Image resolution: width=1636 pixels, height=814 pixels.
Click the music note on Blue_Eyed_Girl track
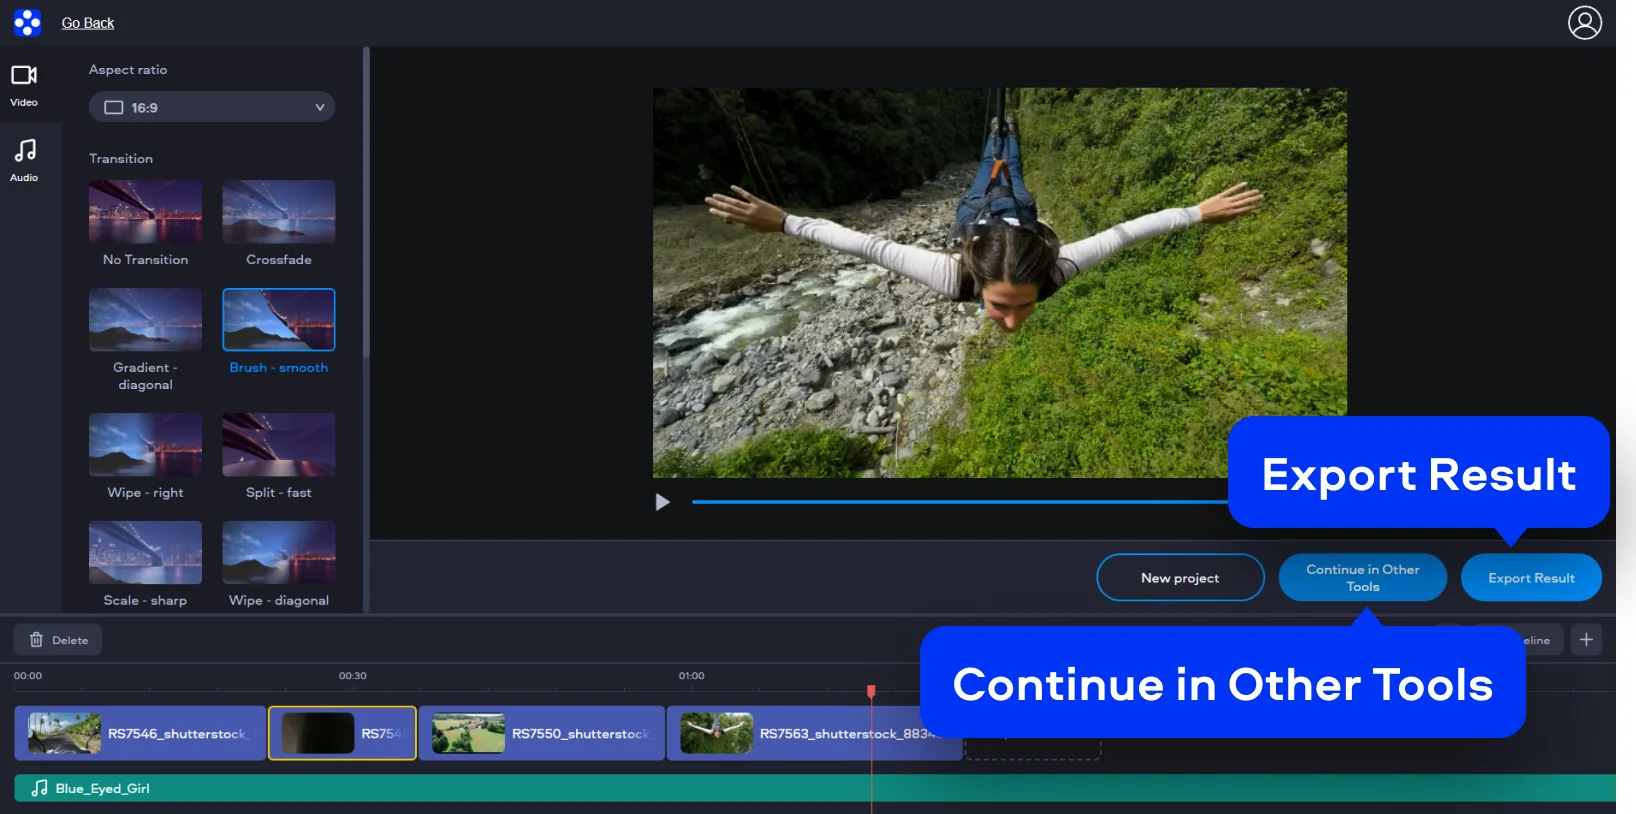pyautogui.click(x=39, y=788)
